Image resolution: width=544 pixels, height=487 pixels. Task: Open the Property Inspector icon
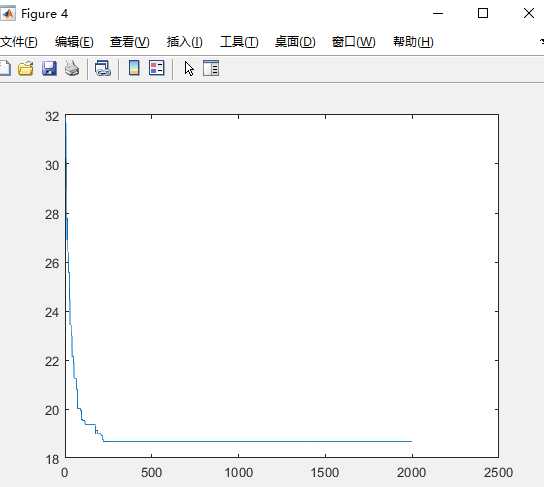pyautogui.click(x=211, y=68)
